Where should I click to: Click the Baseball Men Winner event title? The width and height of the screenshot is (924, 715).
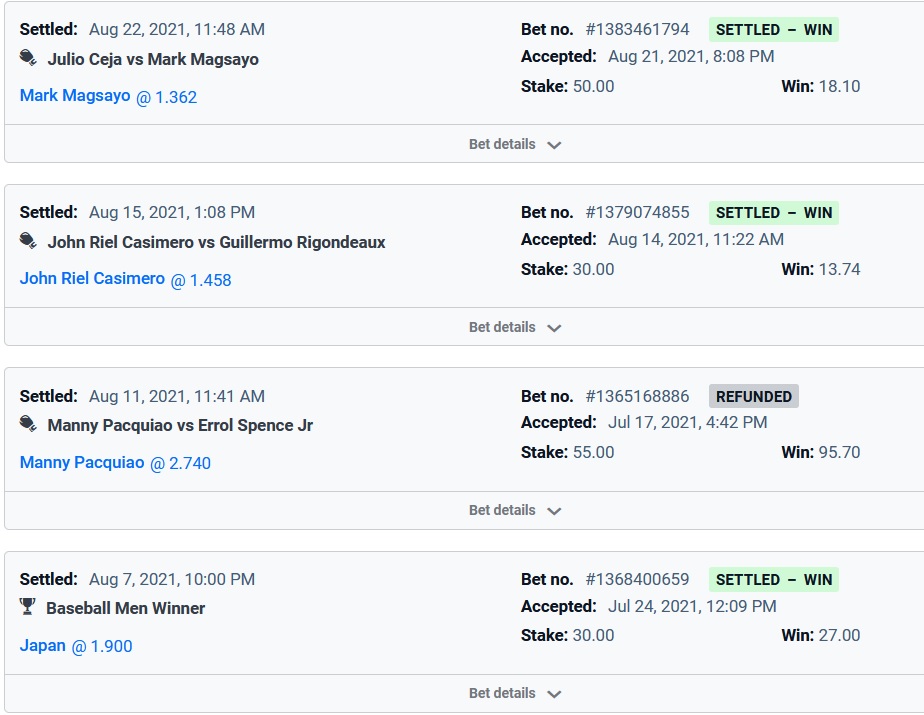click(x=125, y=608)
